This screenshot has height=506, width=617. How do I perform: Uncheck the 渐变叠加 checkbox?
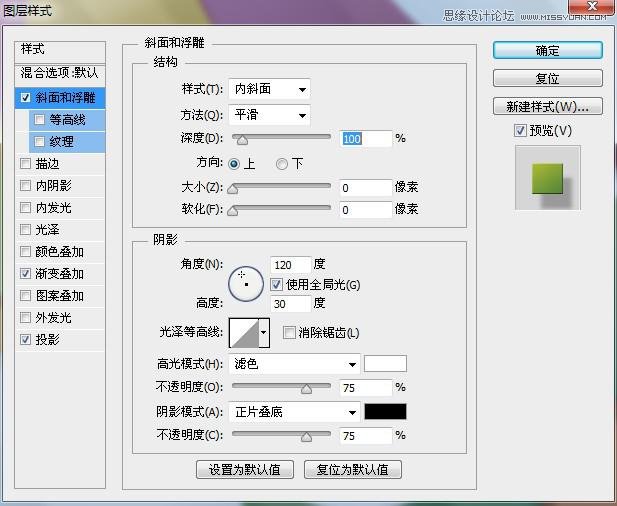click(26, 273)
